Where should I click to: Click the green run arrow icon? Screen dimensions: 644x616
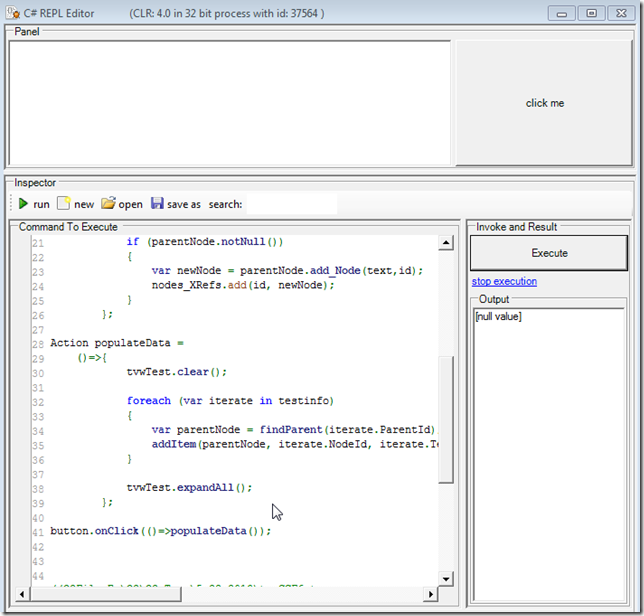(23, 204)
